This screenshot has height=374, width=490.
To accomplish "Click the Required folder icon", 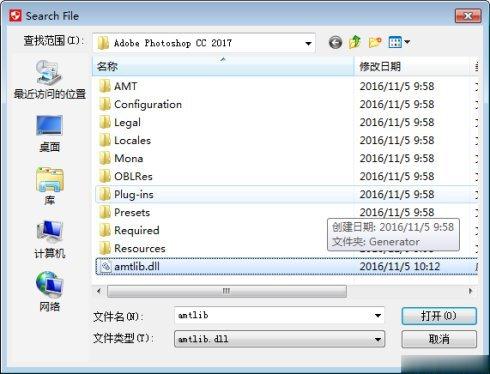I will (x=105, y=230).
